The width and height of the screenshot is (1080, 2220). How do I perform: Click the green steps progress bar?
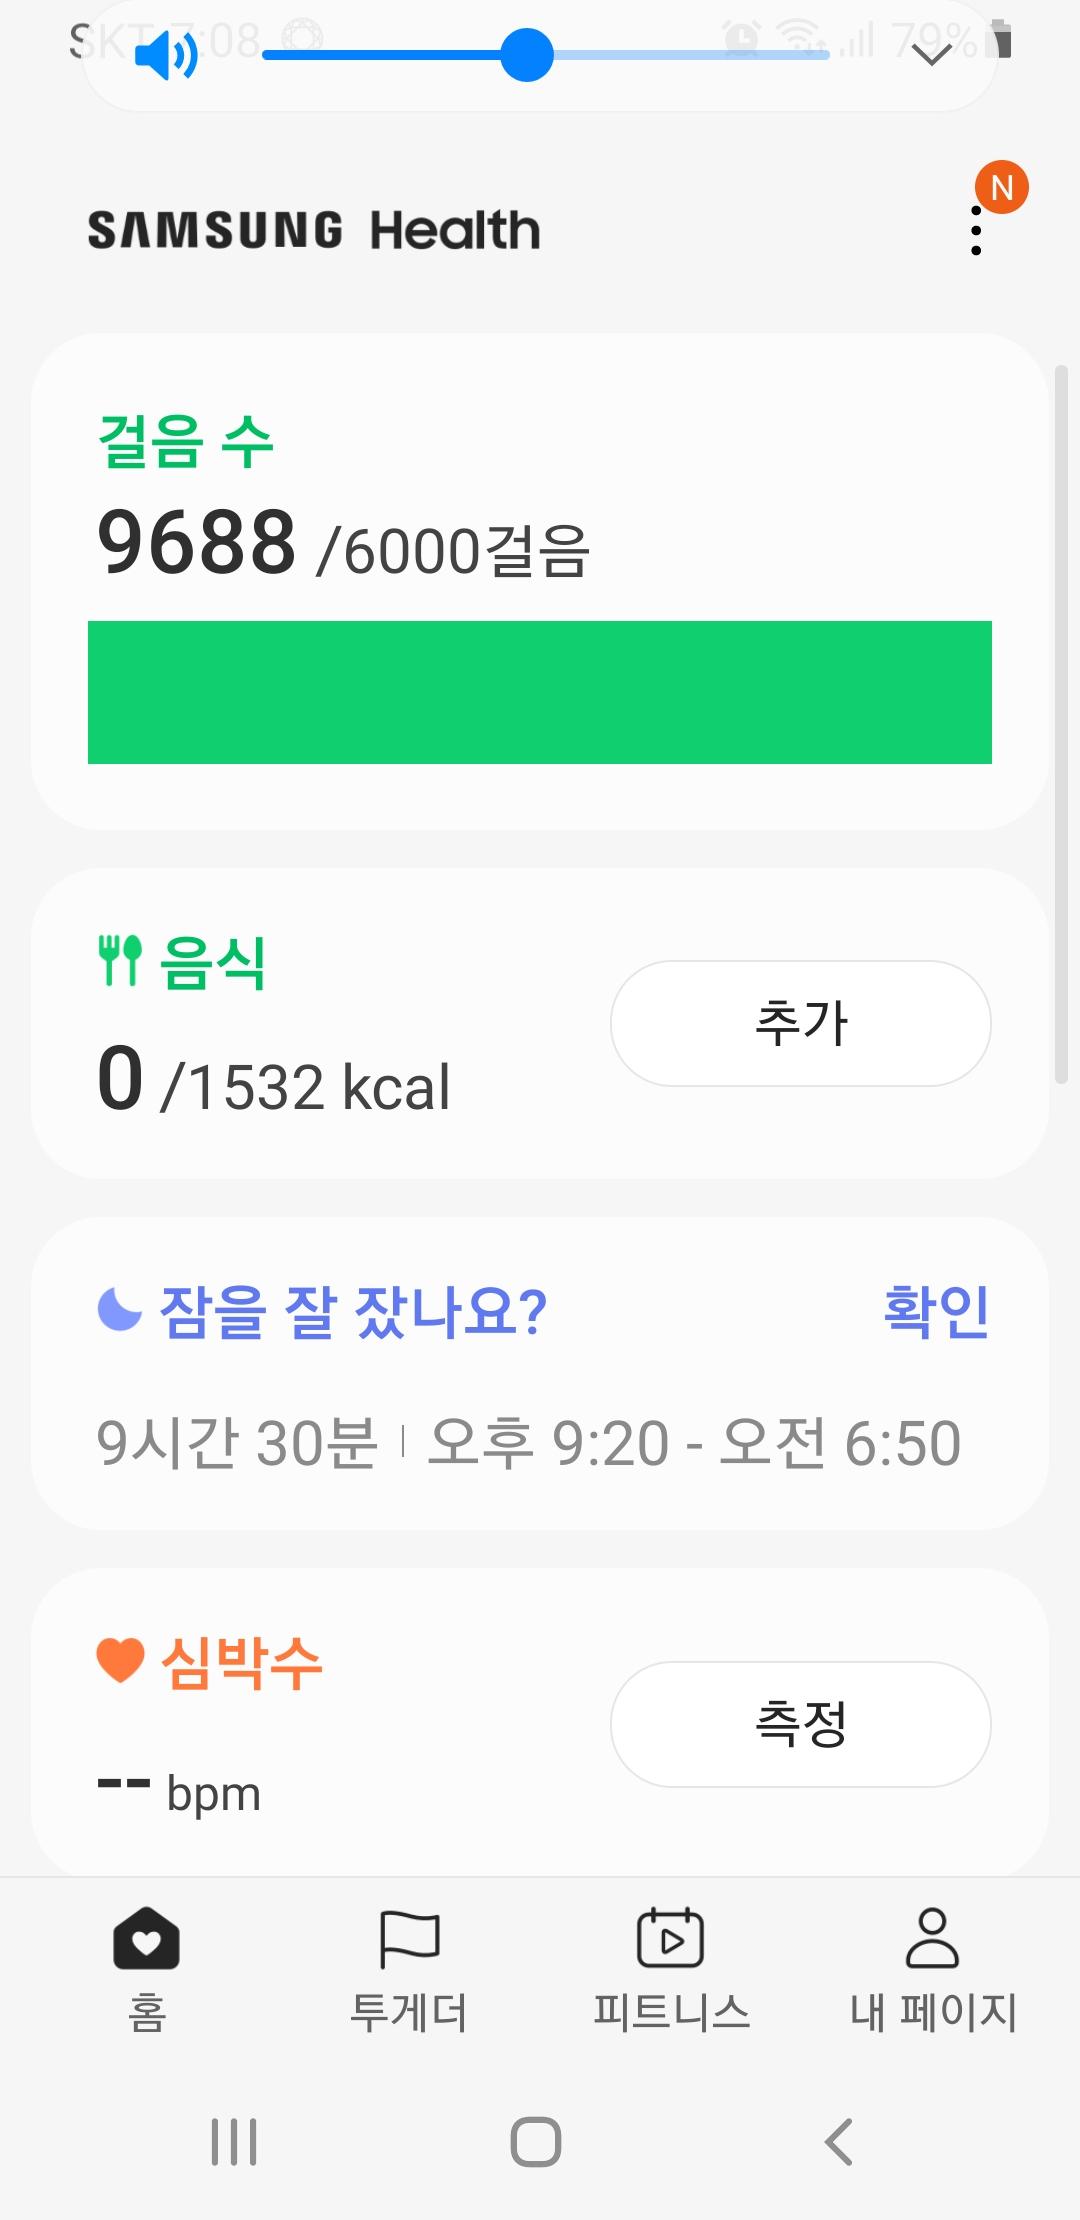click(x=540, y=692)
